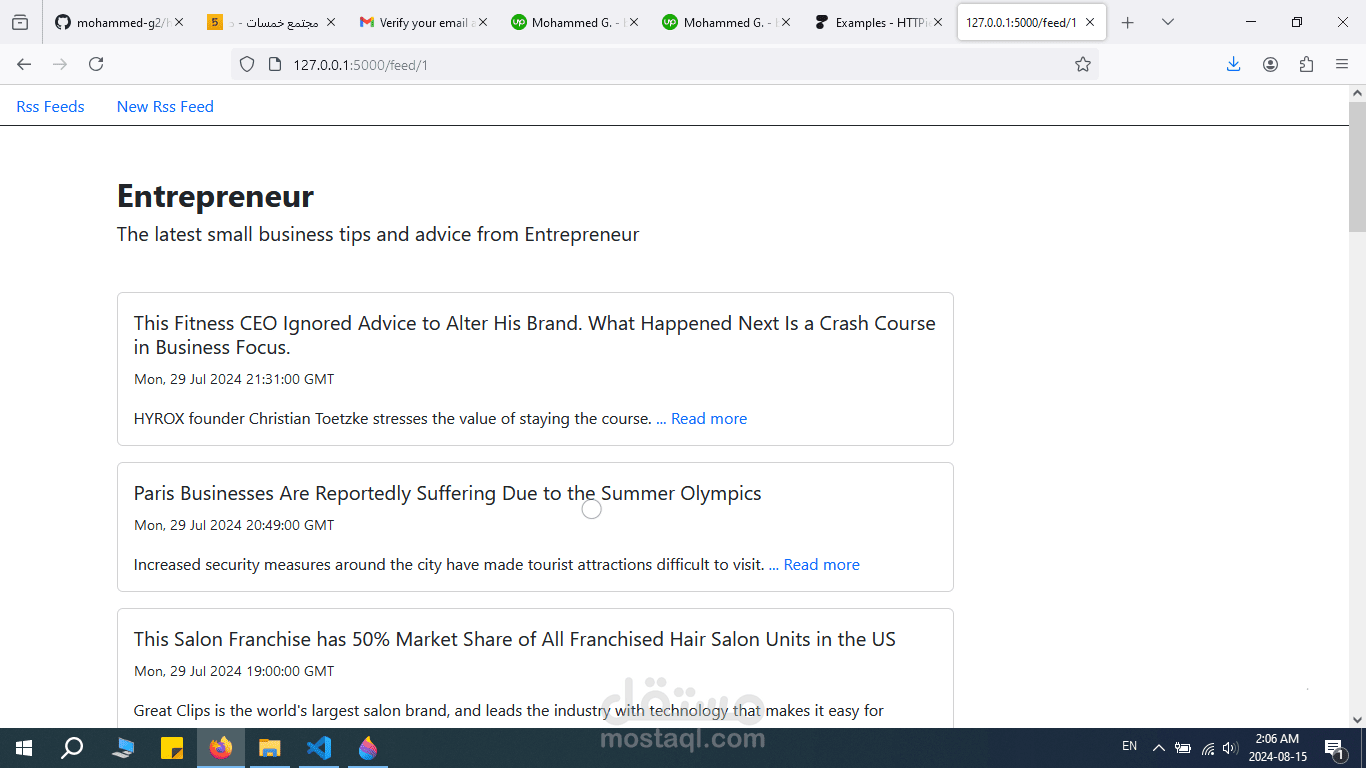Screen dimensions: 1366x768
Task: Open the Windows taskbar notifications flyout
Action: (1334, 747)
